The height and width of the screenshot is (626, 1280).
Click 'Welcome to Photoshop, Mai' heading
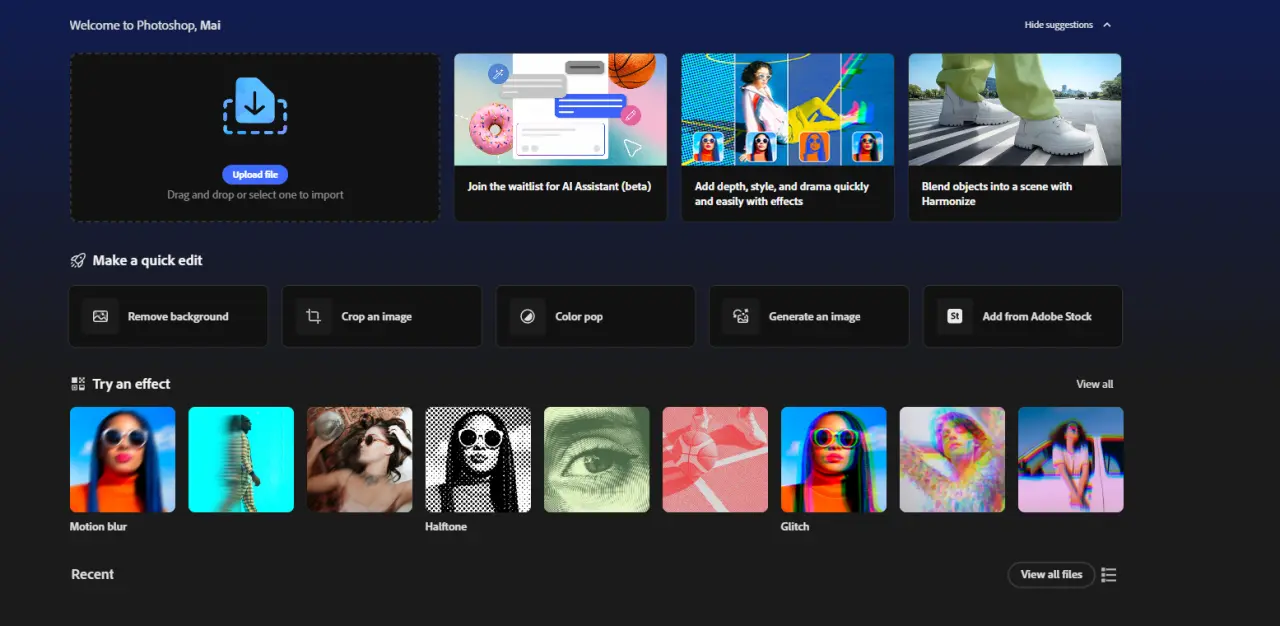click(x=145, y=25)
